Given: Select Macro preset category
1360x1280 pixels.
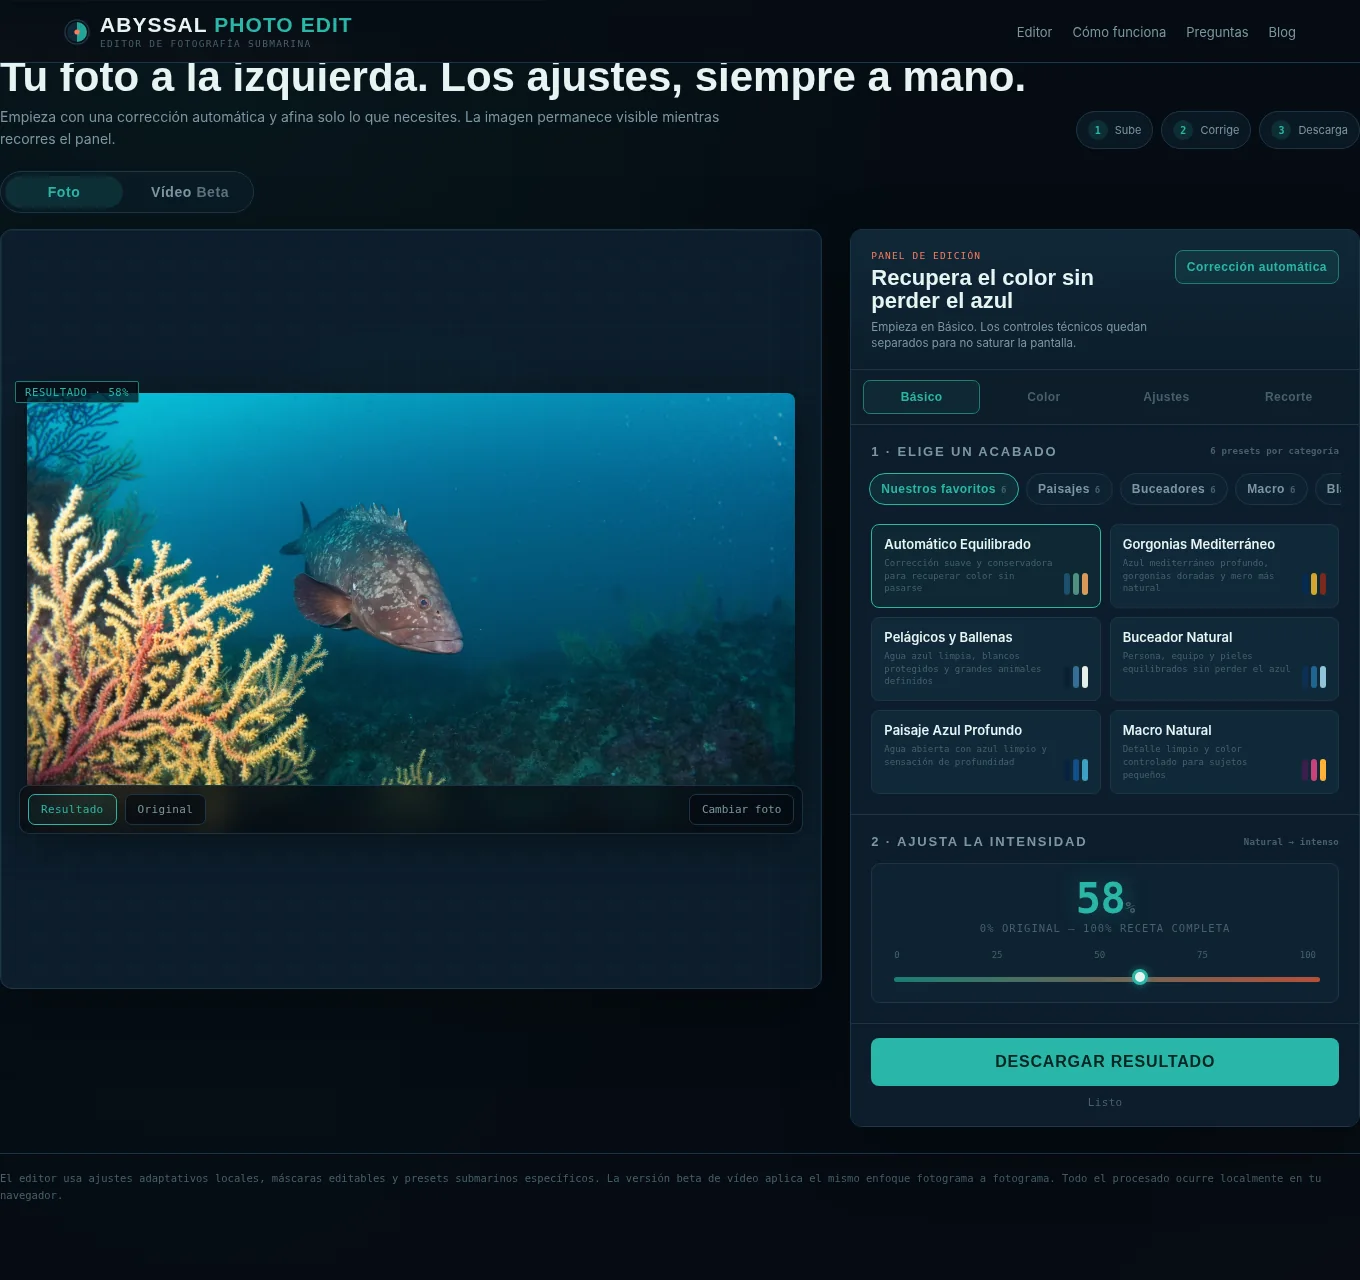Looking at the screenshot, I should 1271,489.
